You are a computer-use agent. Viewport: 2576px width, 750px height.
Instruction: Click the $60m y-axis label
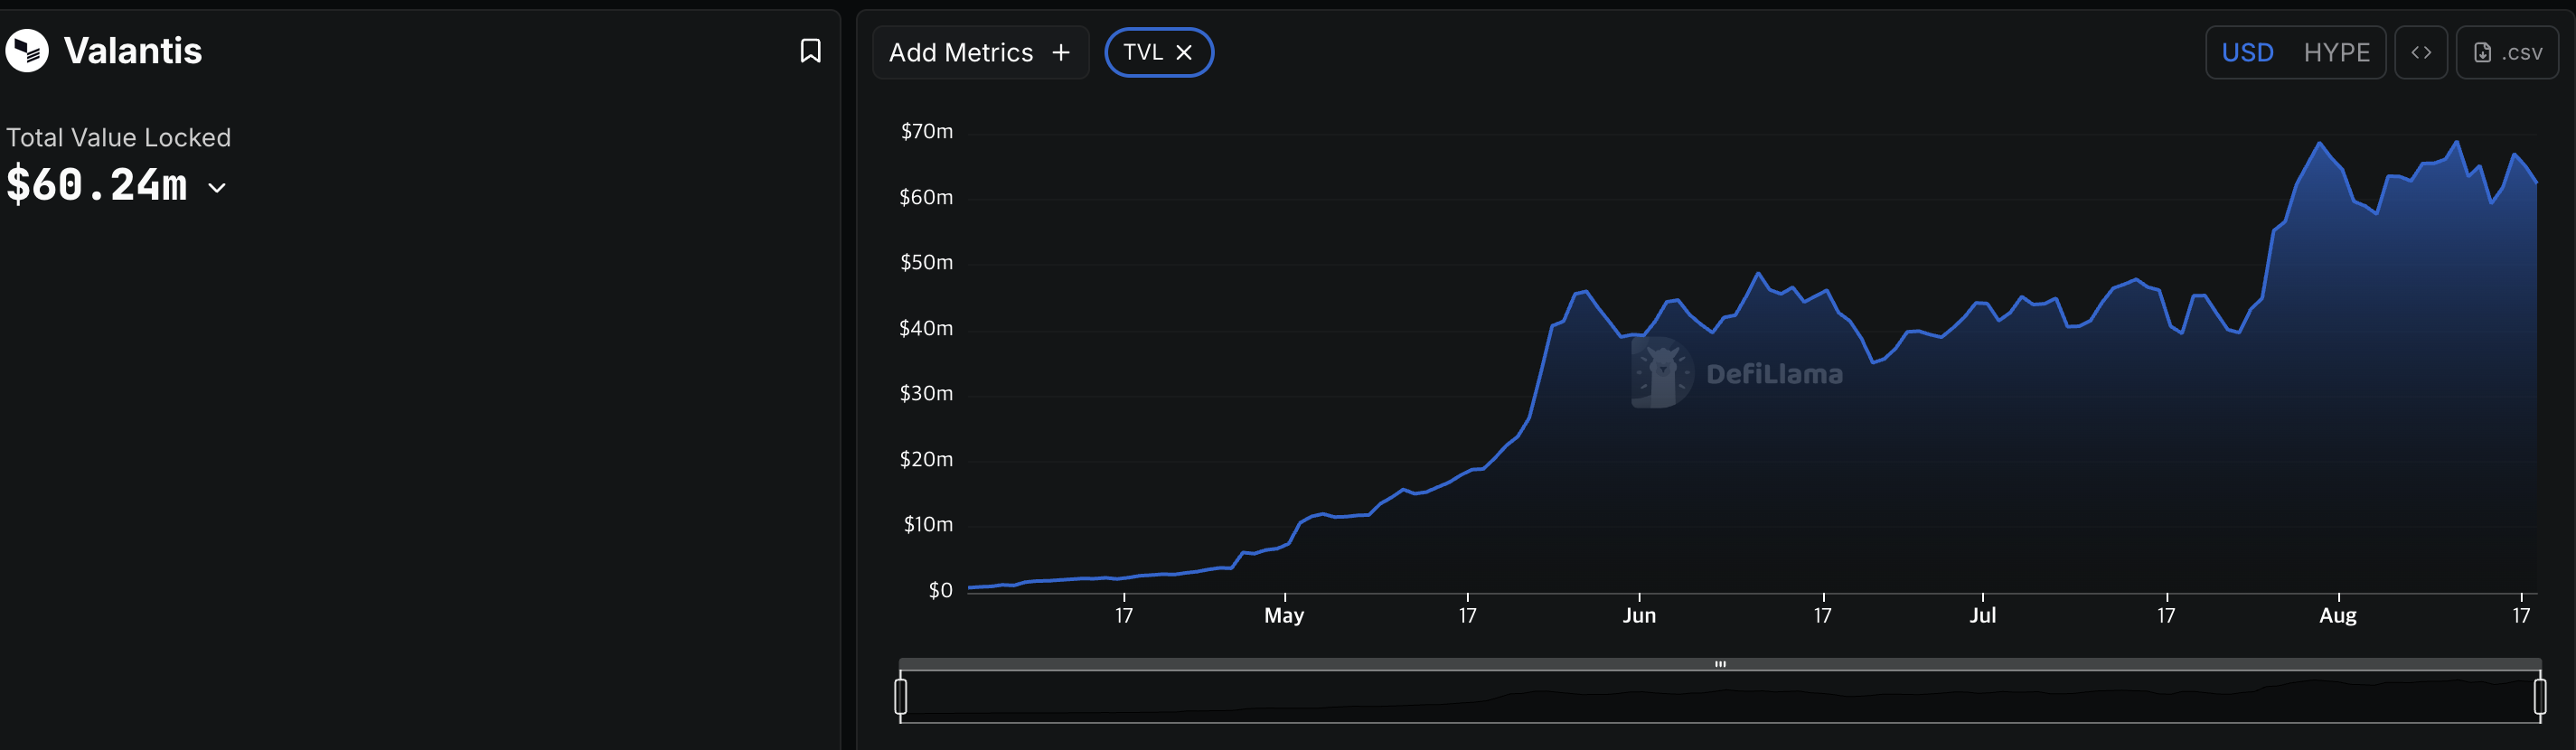926,197
